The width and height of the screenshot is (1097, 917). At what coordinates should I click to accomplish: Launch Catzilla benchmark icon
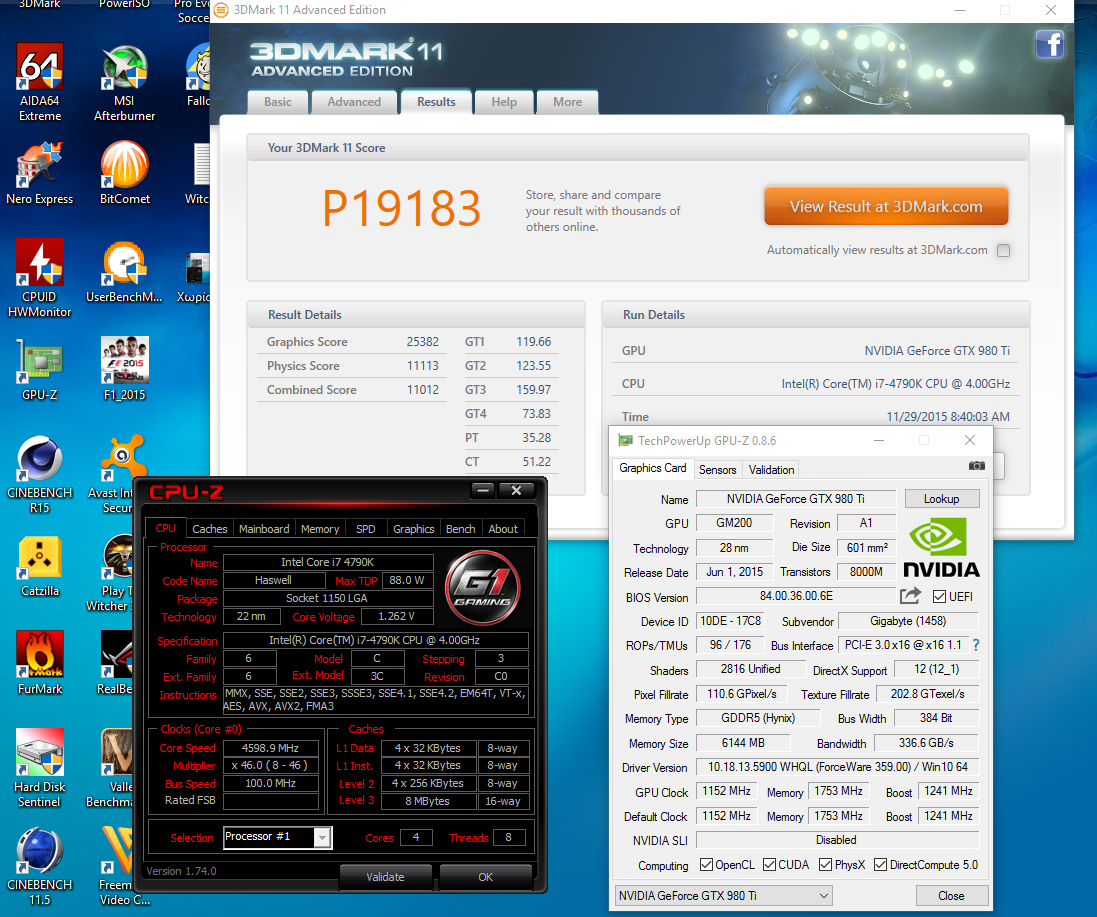pyautogui.click(x=40, y=565)
